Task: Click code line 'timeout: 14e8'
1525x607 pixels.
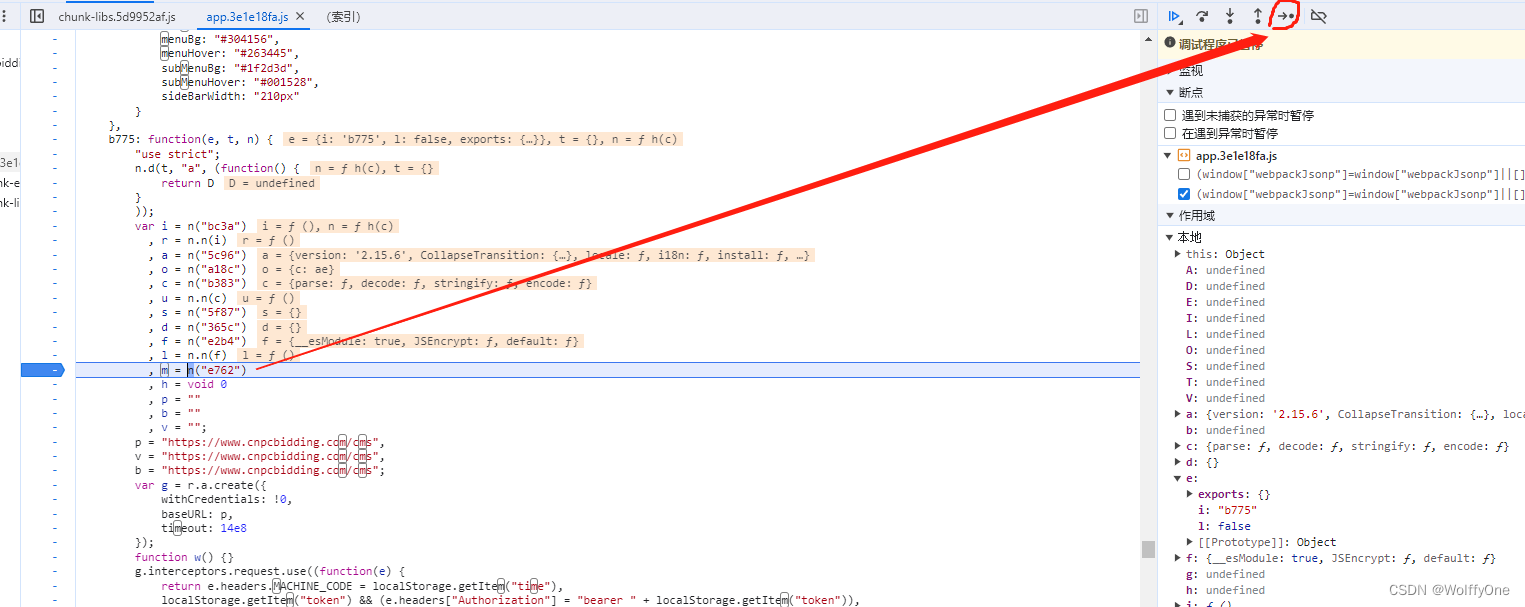Action: click(x=203, y=528)
